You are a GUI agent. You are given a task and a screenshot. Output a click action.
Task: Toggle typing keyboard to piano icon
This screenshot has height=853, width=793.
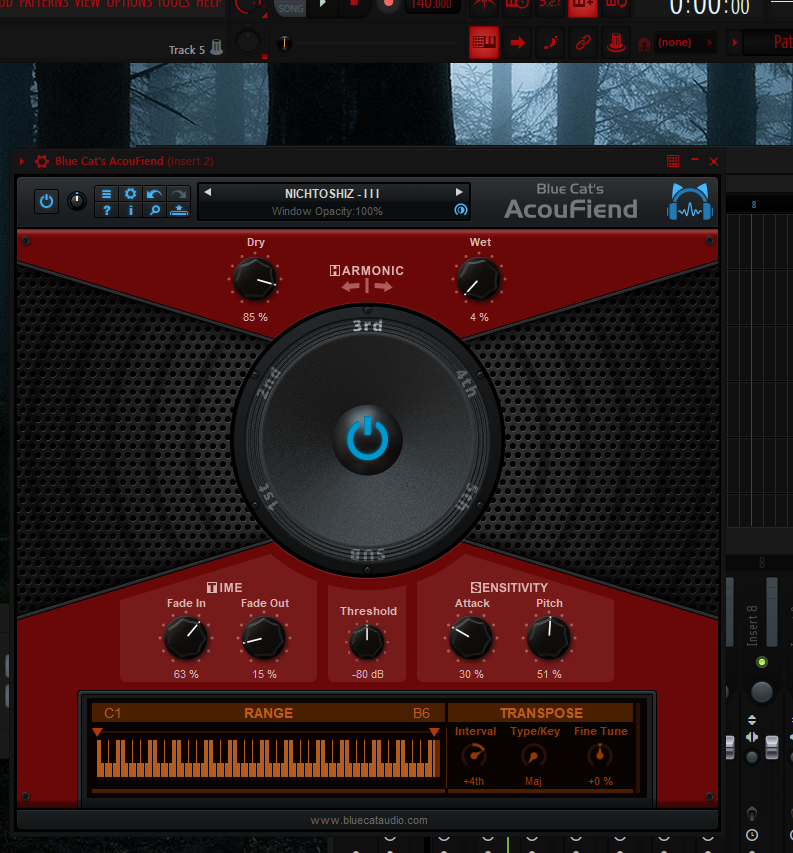pos(484,42)
